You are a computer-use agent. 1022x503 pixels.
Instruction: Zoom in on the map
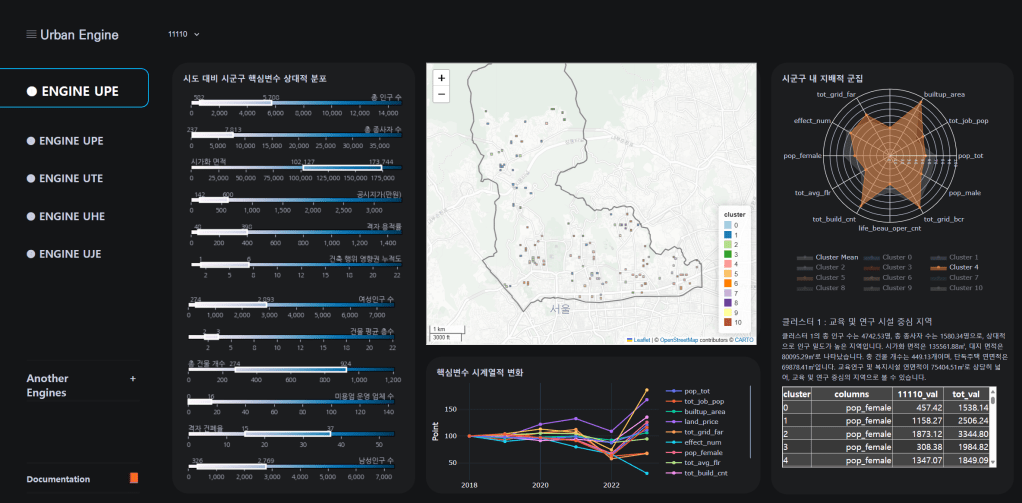[442, 77]
